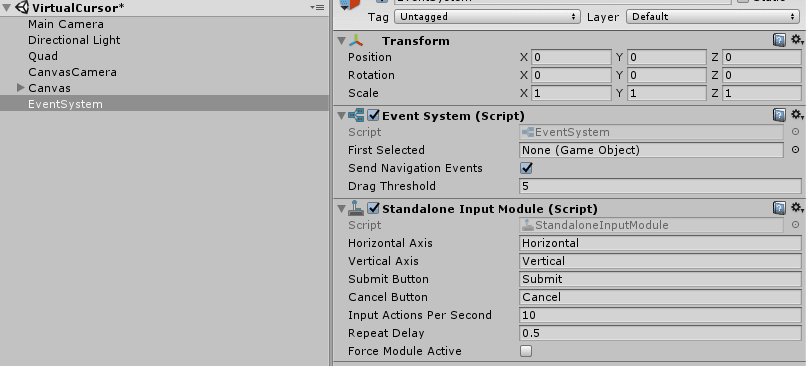The height and width of the screenshot is (366, 806).
Task: Open object picker for First Selected
Action: 795,150
